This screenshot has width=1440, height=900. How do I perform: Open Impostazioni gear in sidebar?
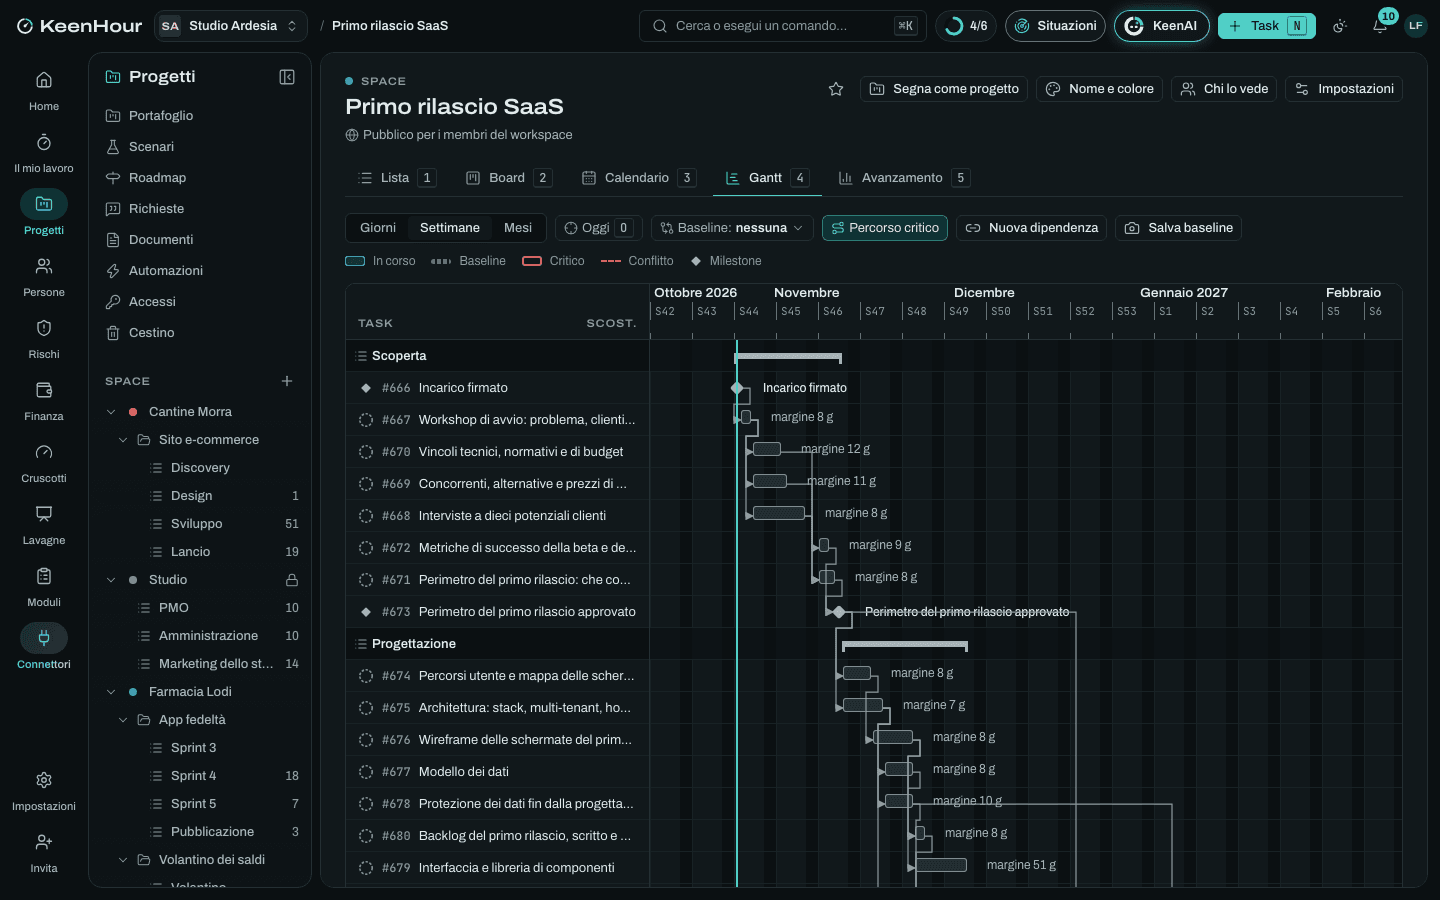(44, 780)
